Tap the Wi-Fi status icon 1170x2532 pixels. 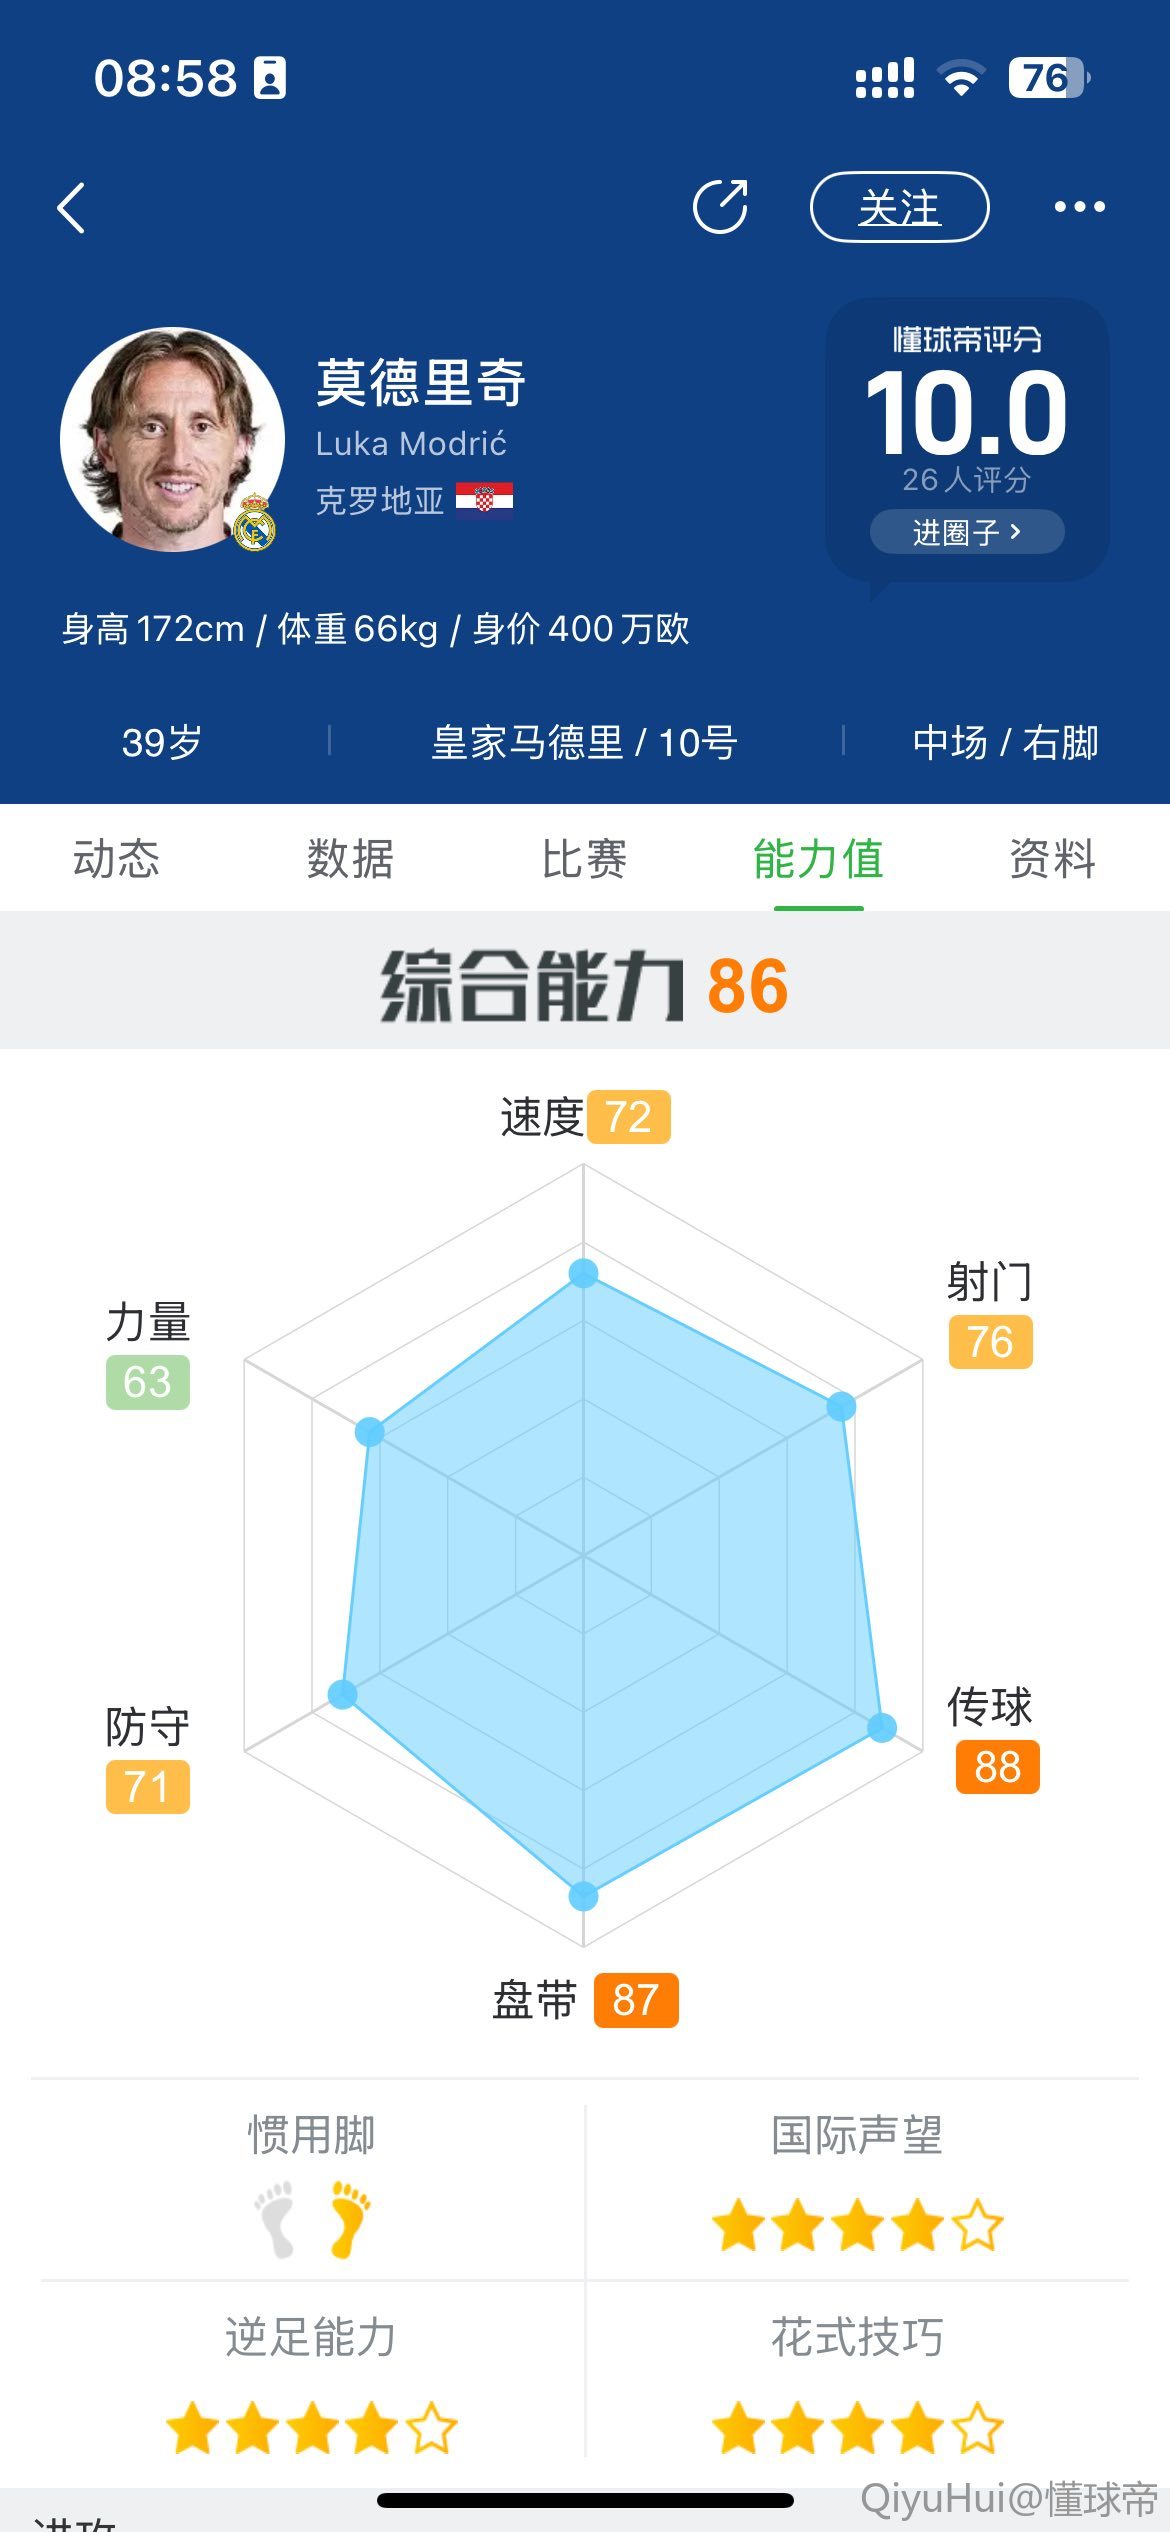click(x=961, y=77)
